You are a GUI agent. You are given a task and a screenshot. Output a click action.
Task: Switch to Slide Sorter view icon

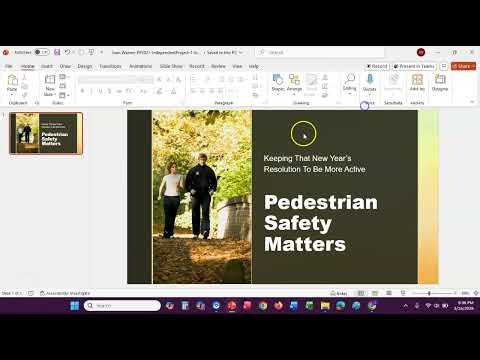(375, 293)
